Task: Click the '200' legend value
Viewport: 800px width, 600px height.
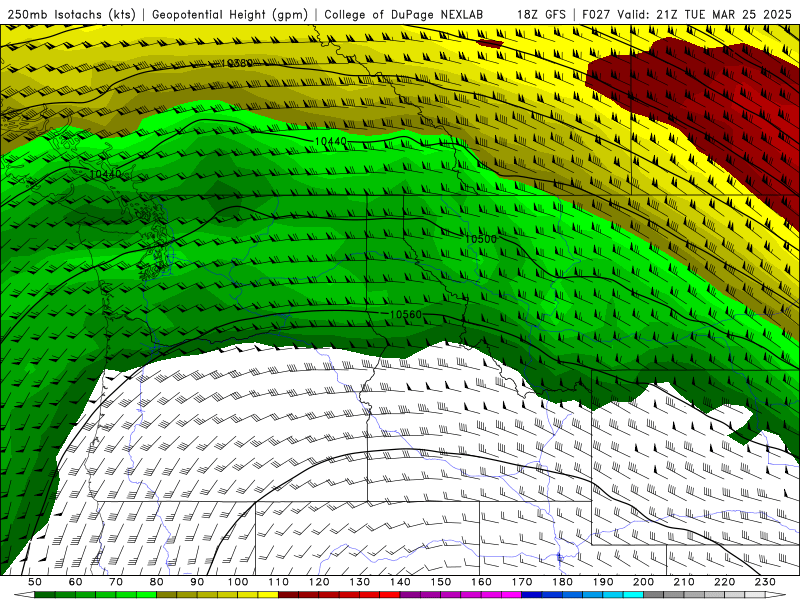Action: (644, 582)
